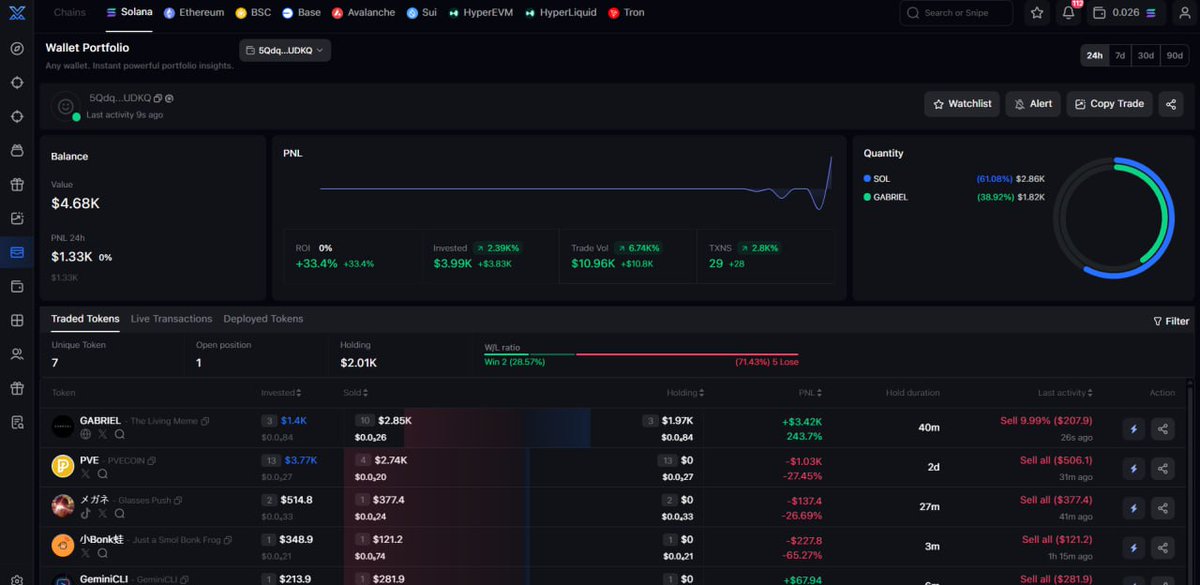Open wallet selector 5Qdq...UDKQ dropdown
This screenshot has height=585, width=1200.
285,50
